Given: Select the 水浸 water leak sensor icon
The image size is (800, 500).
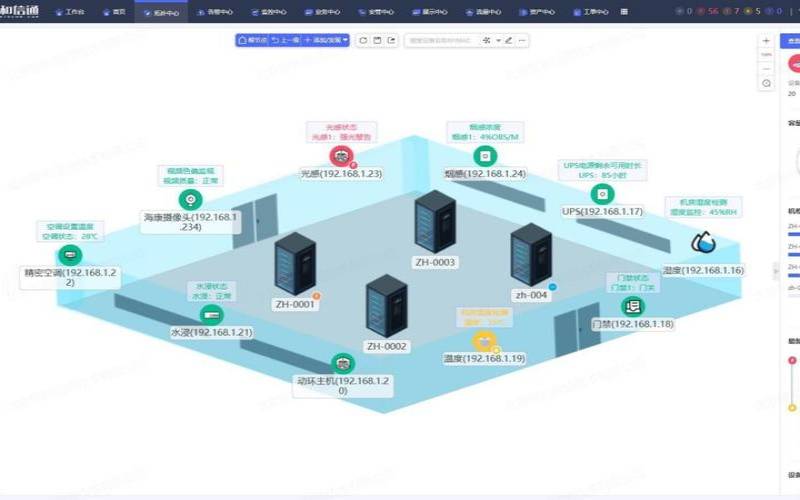Looking at the screenshot, I should point(211,315).
